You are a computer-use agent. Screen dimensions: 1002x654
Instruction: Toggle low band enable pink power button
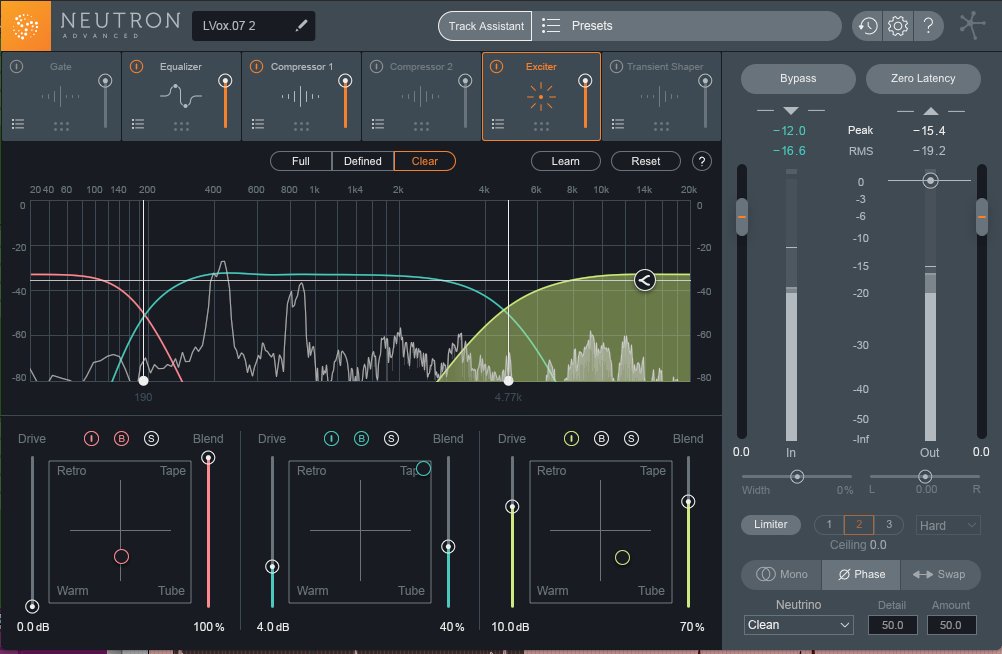(91, 439)
